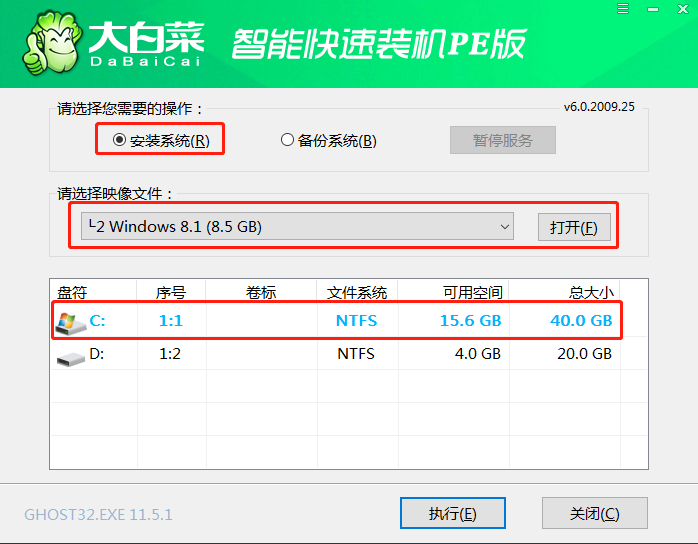The height and width of the screenshot is (544, 698).
Task: Click the NTFS cell in D: row
Action: (x=356, y=353)
